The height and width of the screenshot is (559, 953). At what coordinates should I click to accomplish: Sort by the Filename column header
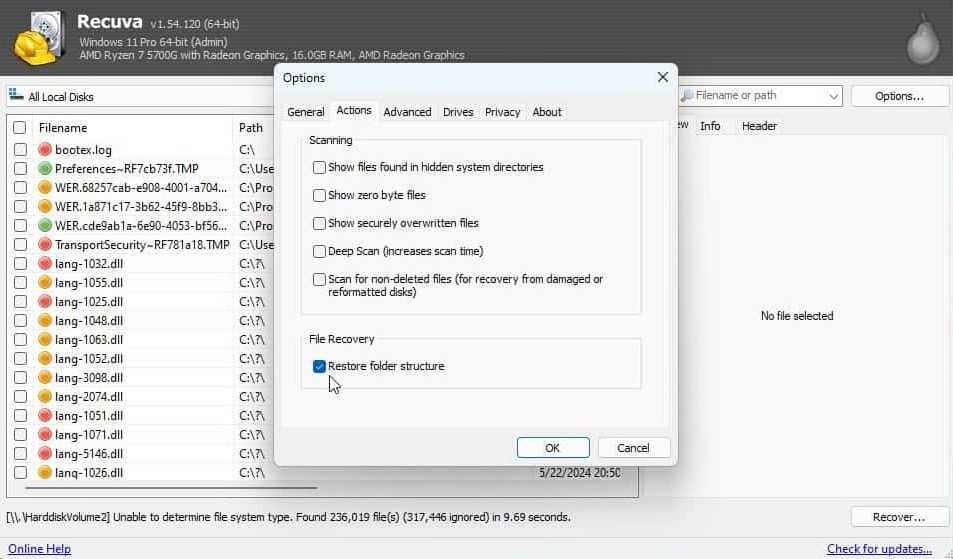[x=63, y=128]
